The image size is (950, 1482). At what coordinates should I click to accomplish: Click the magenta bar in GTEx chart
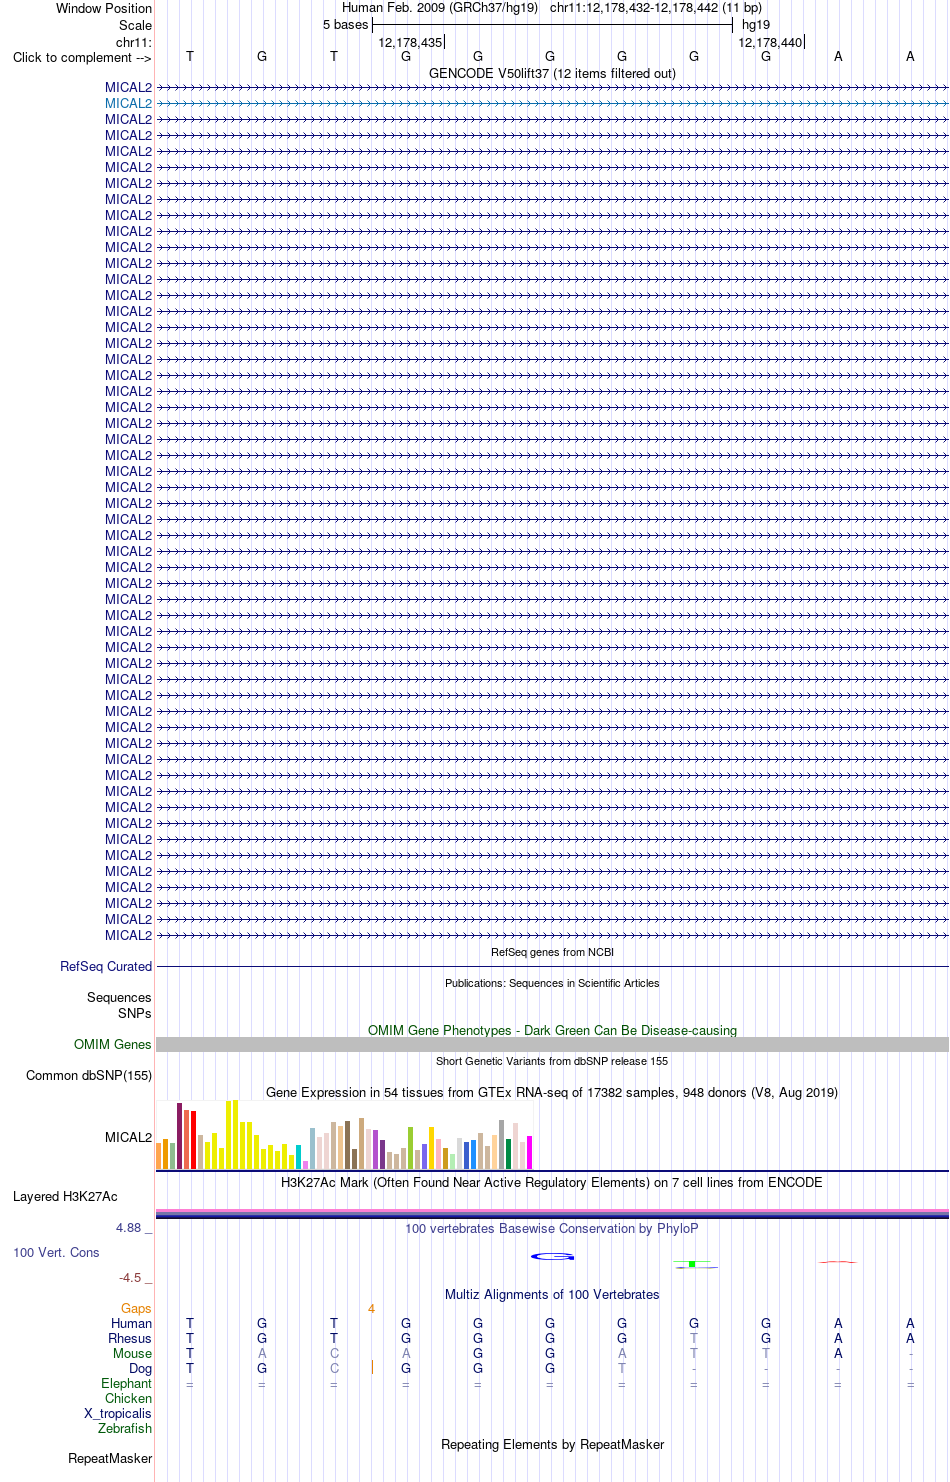(529, 1152)
